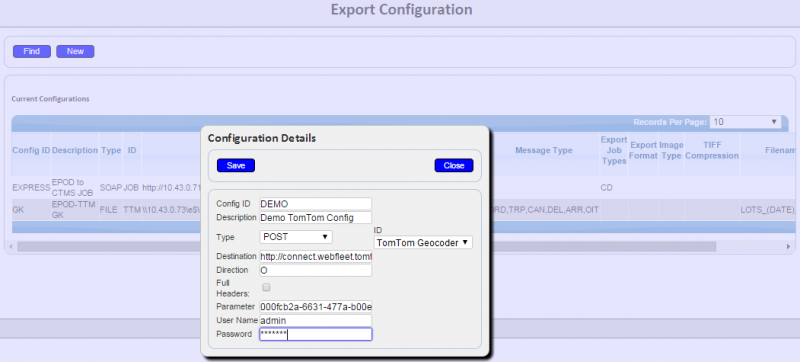Select the EXPRESS configuration row
This screenshot has height=362, width=800.
click(x=404, y=188)
